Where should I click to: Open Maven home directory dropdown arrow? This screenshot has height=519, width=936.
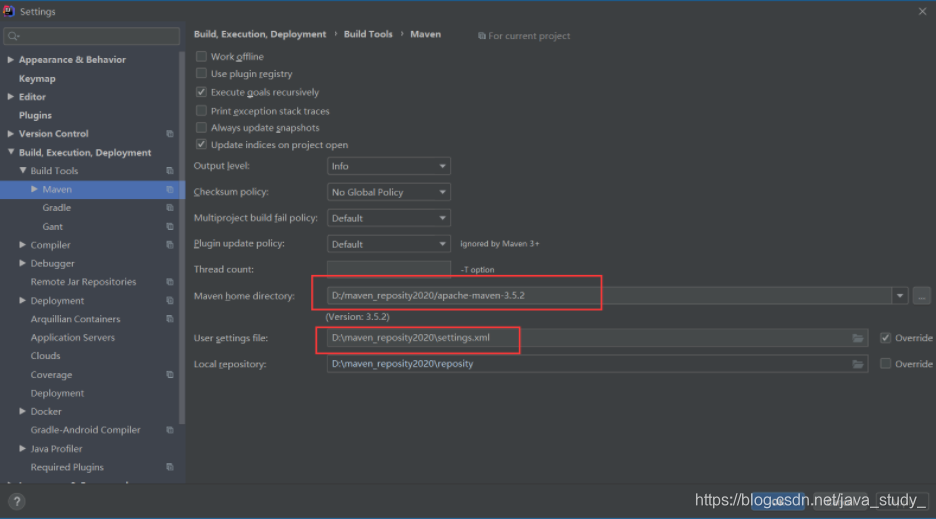[x=900, y=296]
